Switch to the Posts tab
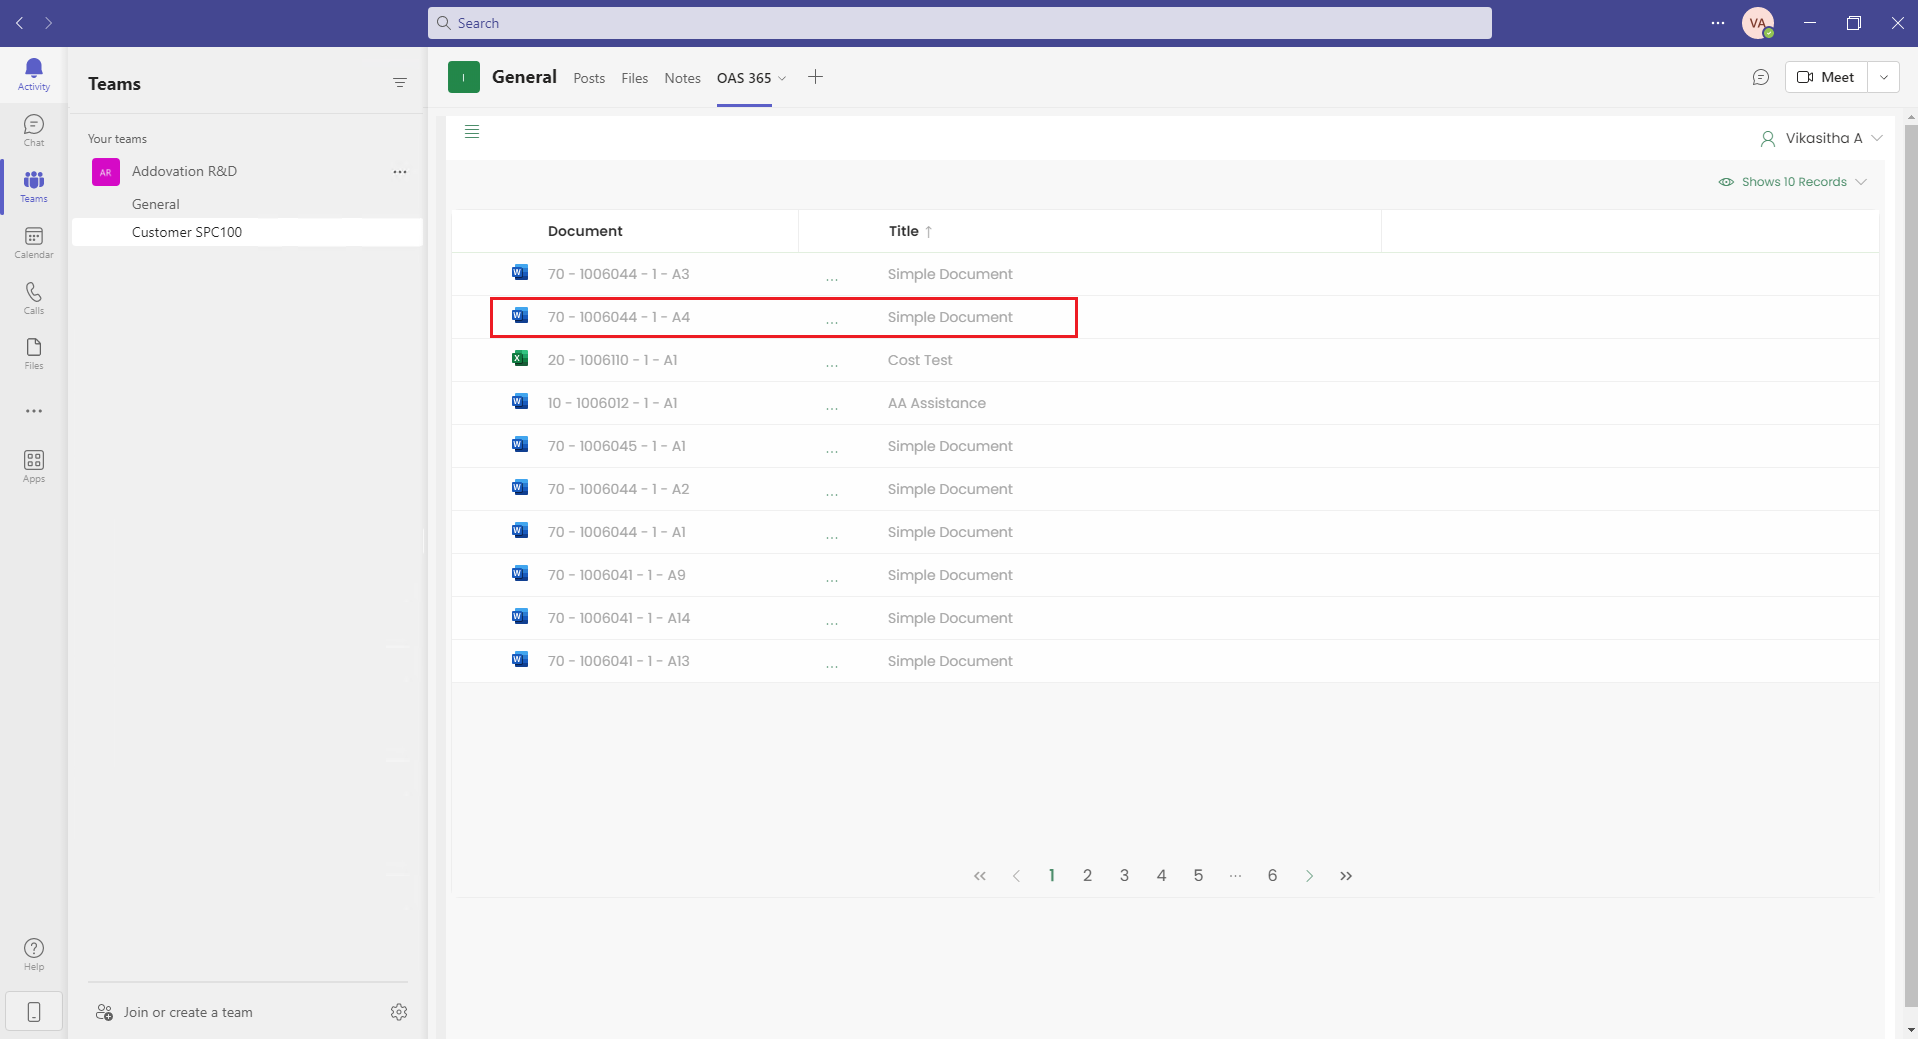Viewport: 1918px width, 1039px height. coord(589,78)
